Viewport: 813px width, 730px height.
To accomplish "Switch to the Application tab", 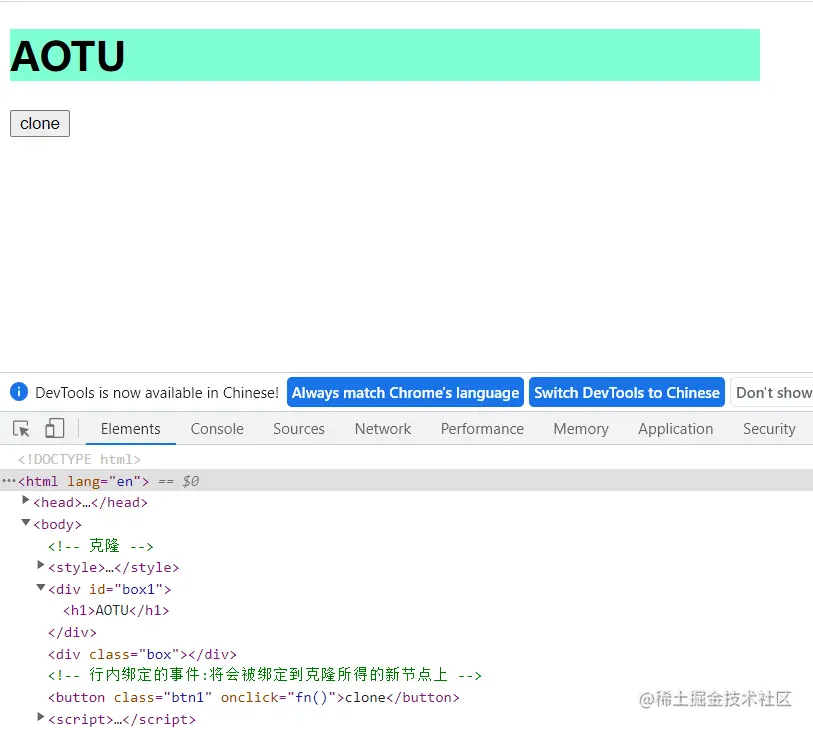I will click(x=676, y=429).
